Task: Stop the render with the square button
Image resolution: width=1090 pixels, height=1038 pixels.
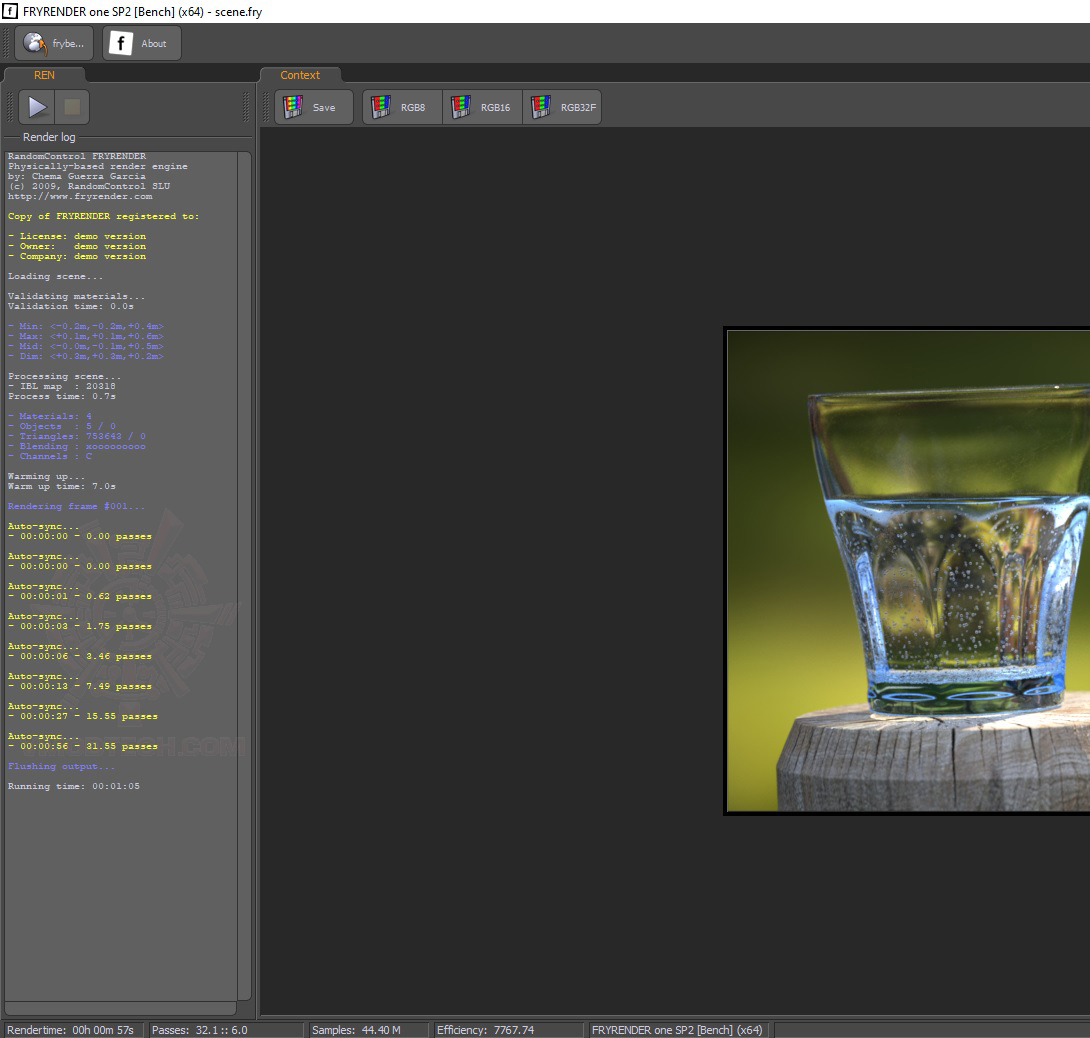Action: tap(72, 107)
